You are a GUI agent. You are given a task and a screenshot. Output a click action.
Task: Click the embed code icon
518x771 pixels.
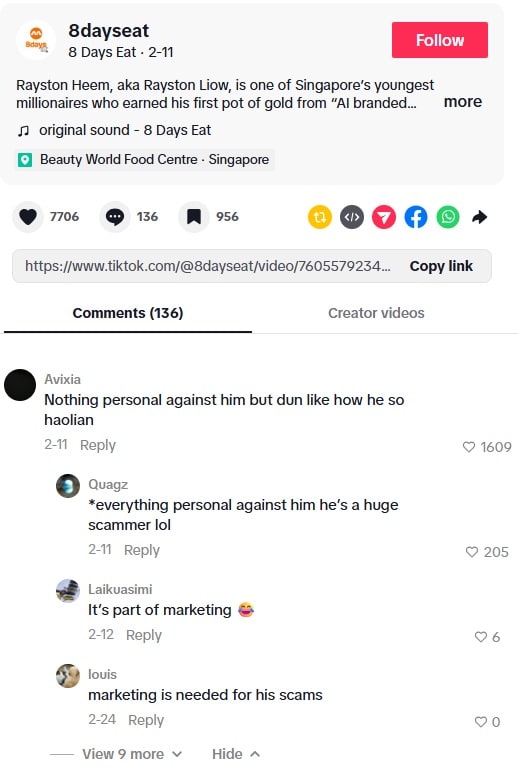(x=352, y=217)
